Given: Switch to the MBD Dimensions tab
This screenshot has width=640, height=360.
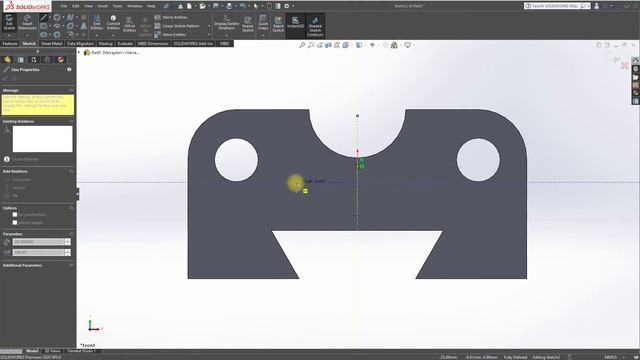Looking at the screenshot, I should click(x=153, y=43).
